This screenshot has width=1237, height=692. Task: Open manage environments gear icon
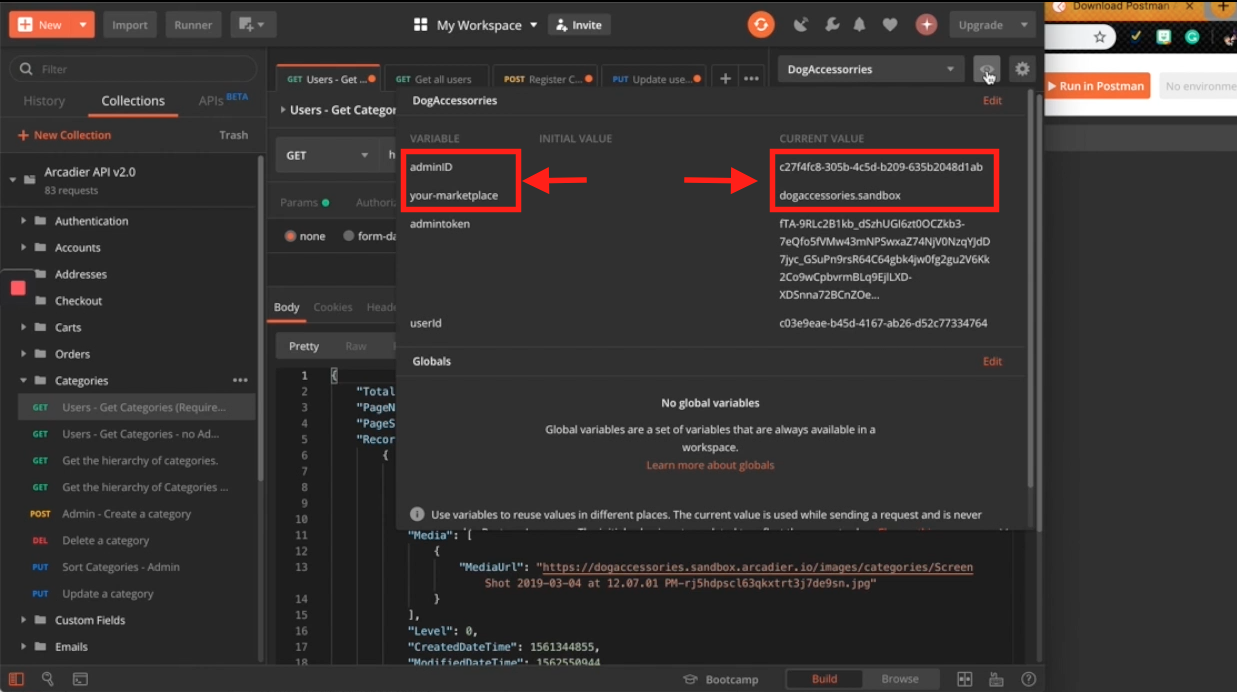point(1021,70)
